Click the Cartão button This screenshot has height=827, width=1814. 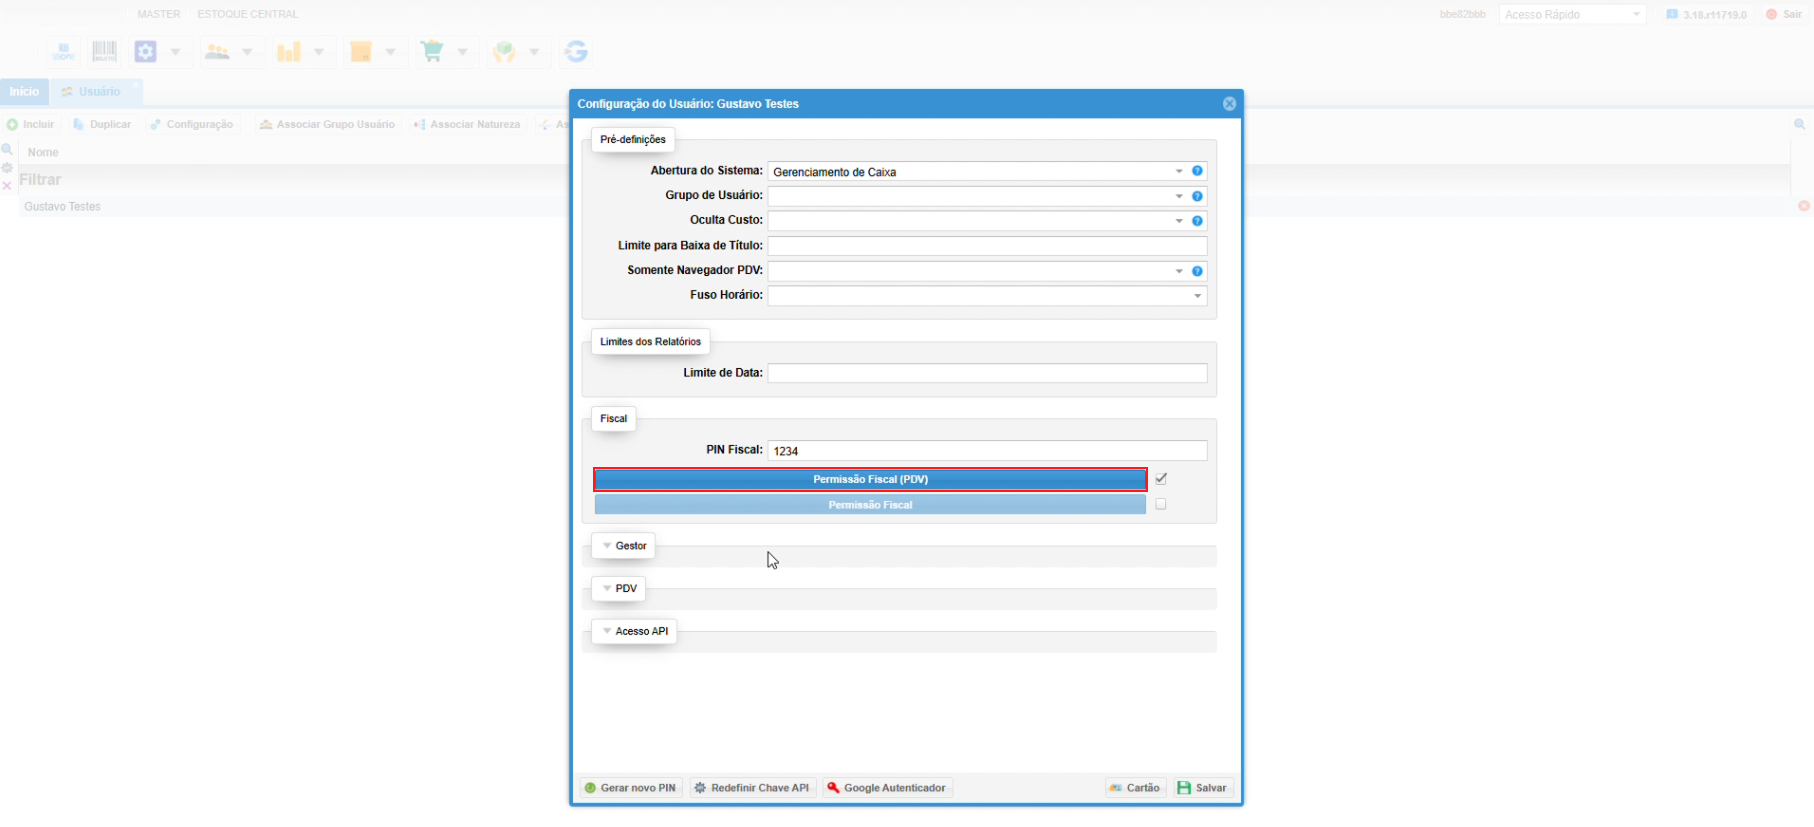point(1135,788)
